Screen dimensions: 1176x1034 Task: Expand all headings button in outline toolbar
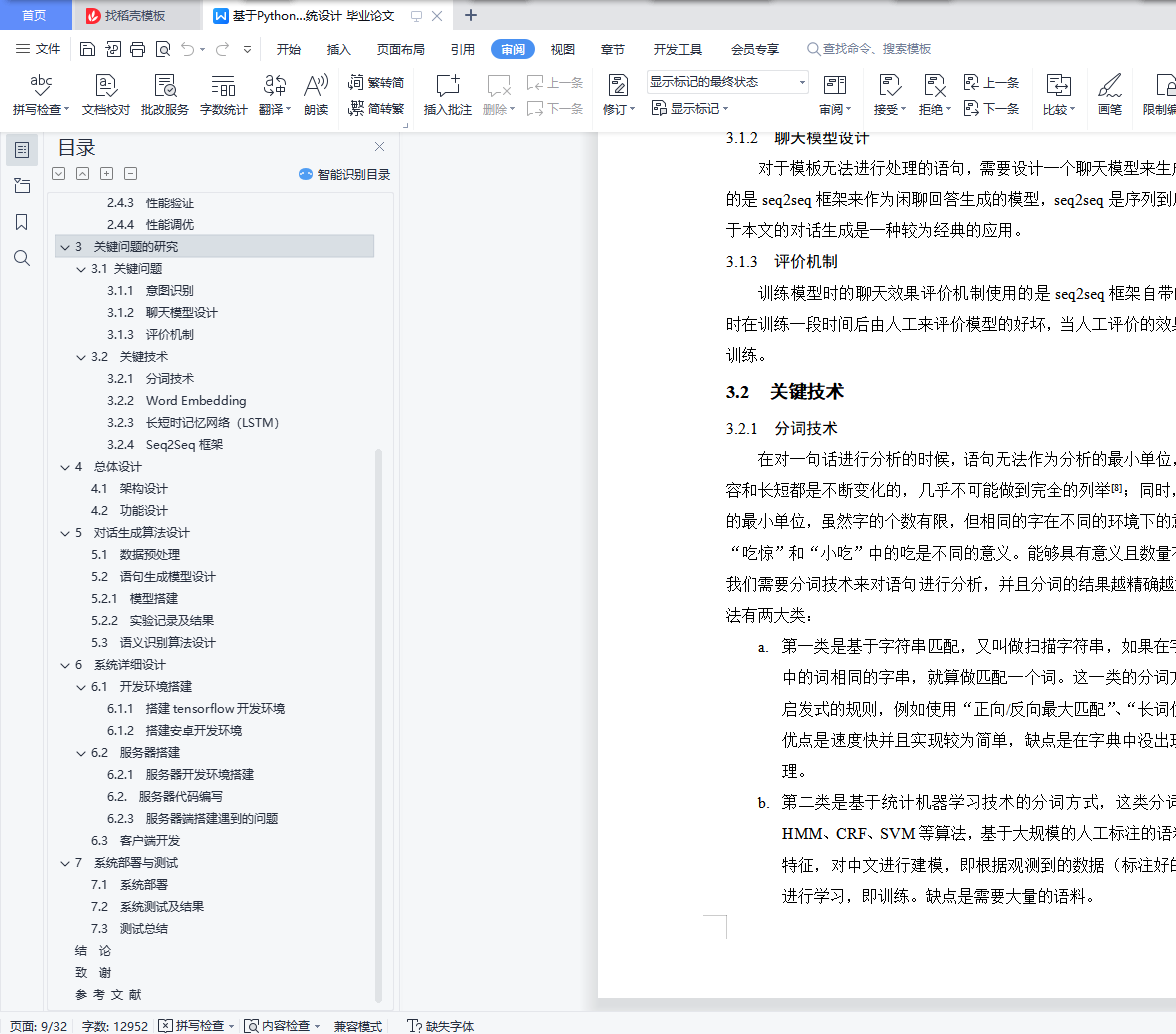pos(58,174)
